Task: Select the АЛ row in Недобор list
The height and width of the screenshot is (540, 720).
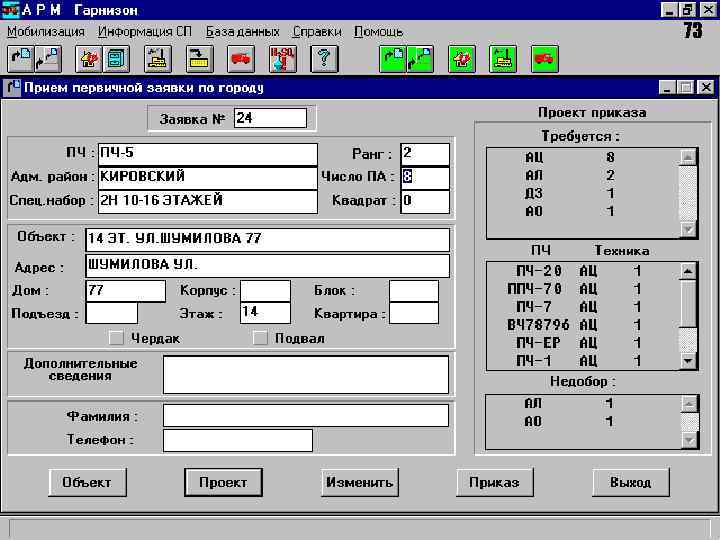Action: (582, 404)
